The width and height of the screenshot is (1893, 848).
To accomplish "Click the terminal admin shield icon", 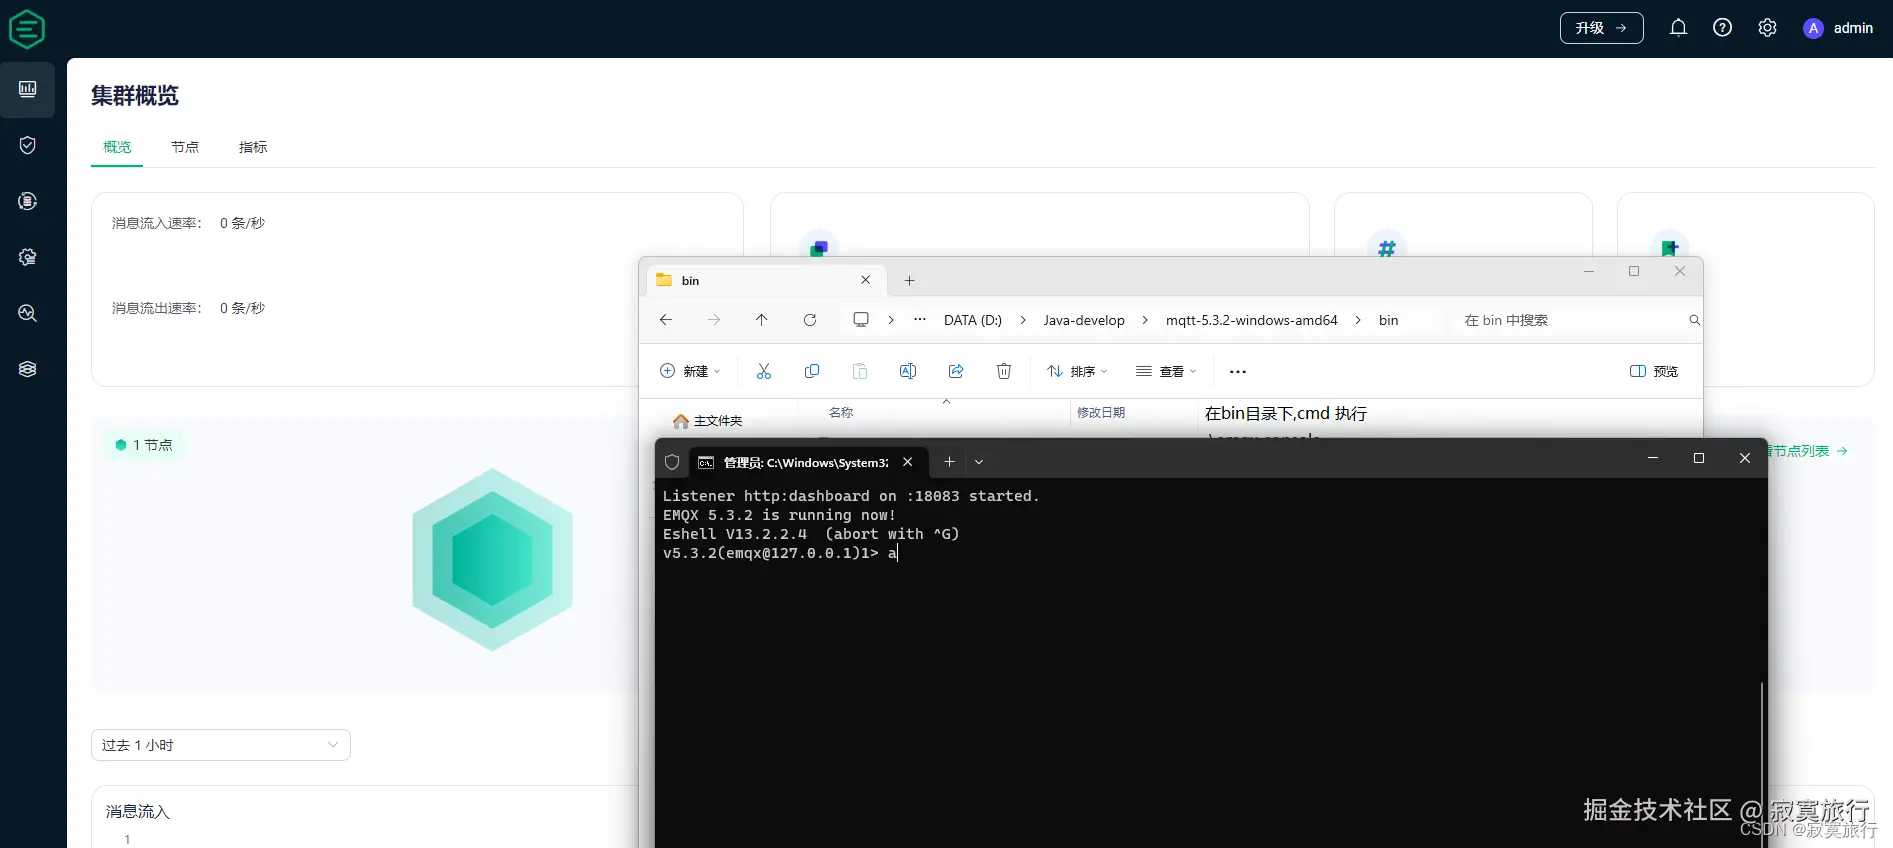I will tap(672, 462).
